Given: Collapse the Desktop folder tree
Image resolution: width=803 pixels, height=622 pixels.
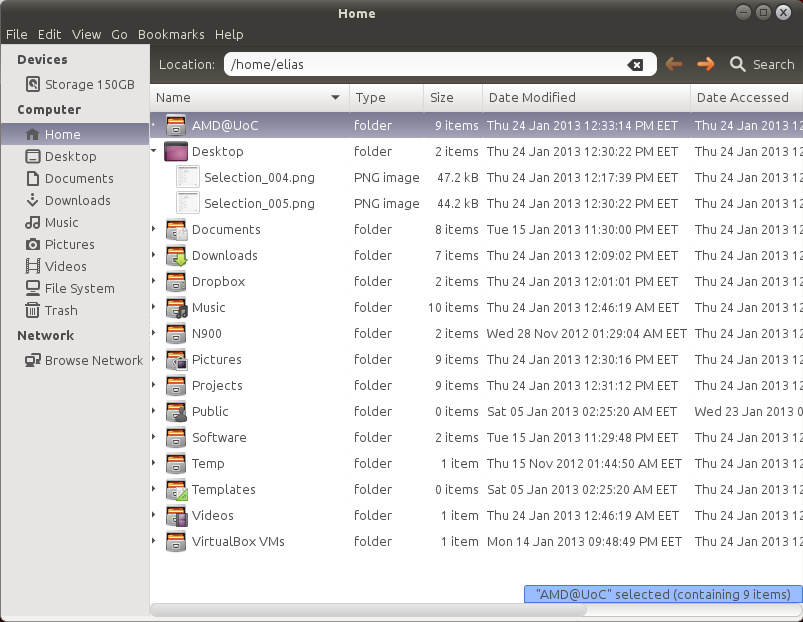Looking at the screenshot, I should pyautogui.click(x=154, y=152).
